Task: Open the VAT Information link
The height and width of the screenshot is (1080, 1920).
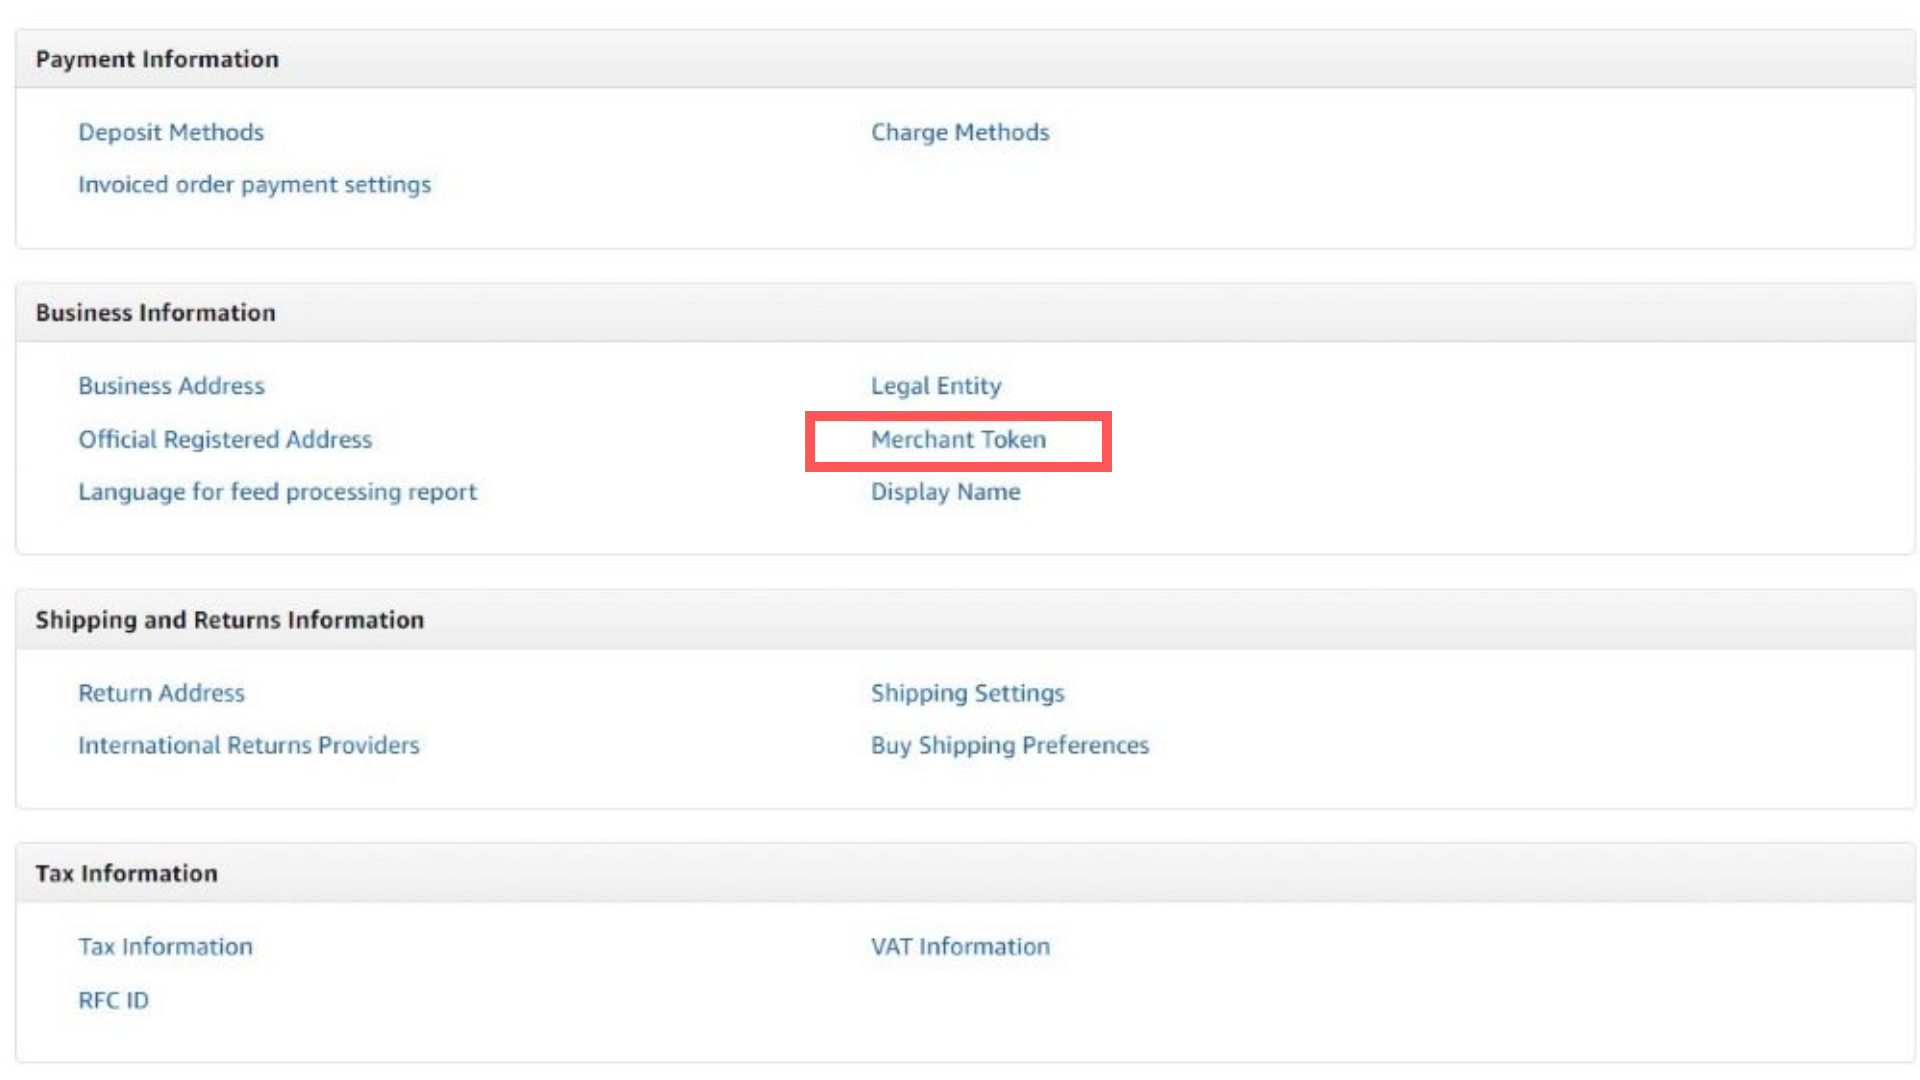Action: click(x=959, y=947)
